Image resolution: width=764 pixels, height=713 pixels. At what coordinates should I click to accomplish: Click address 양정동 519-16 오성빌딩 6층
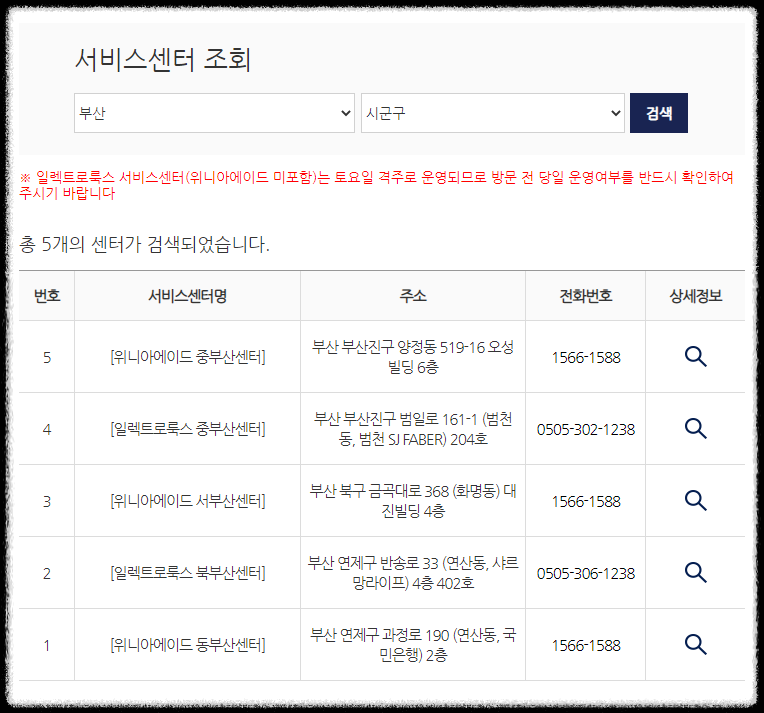coord(413,357)
